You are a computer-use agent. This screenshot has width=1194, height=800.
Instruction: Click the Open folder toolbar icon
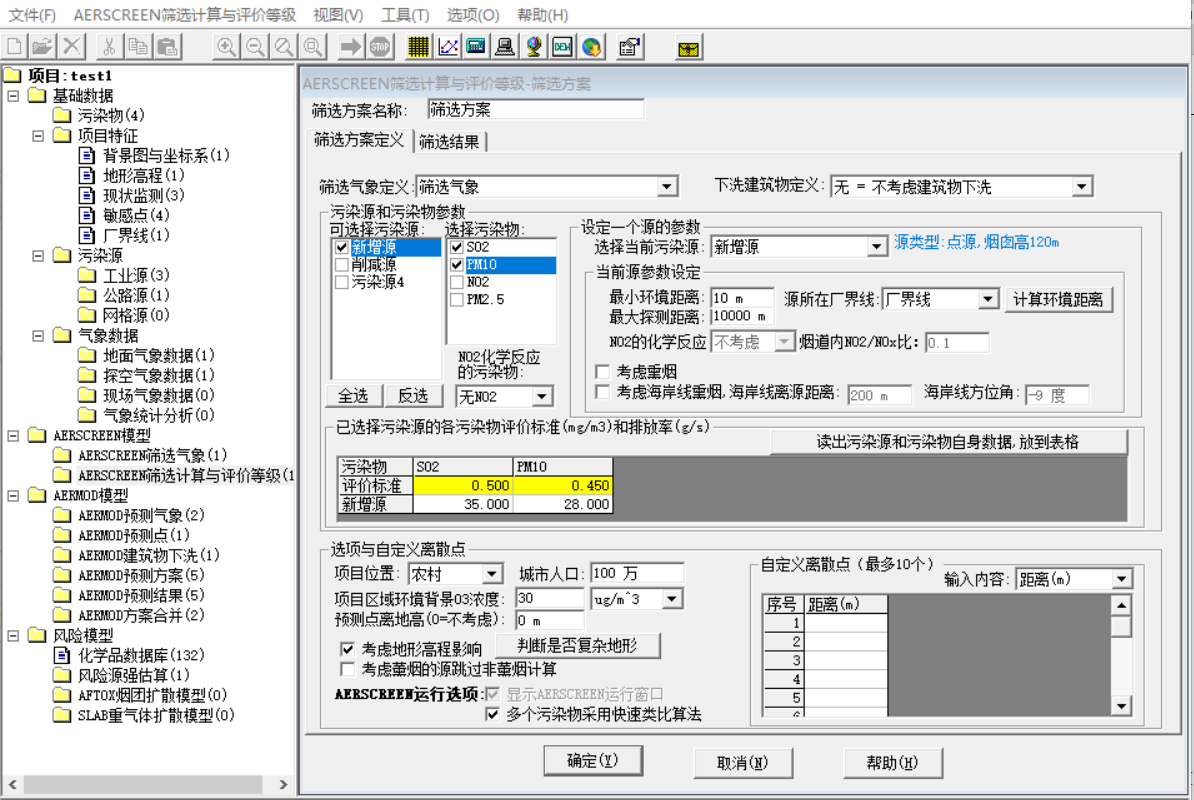[x=42, y=46]
